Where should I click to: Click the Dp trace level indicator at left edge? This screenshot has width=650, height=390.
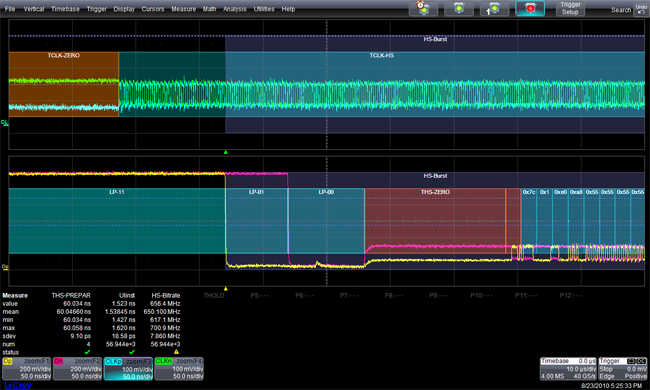coord(5,267)
